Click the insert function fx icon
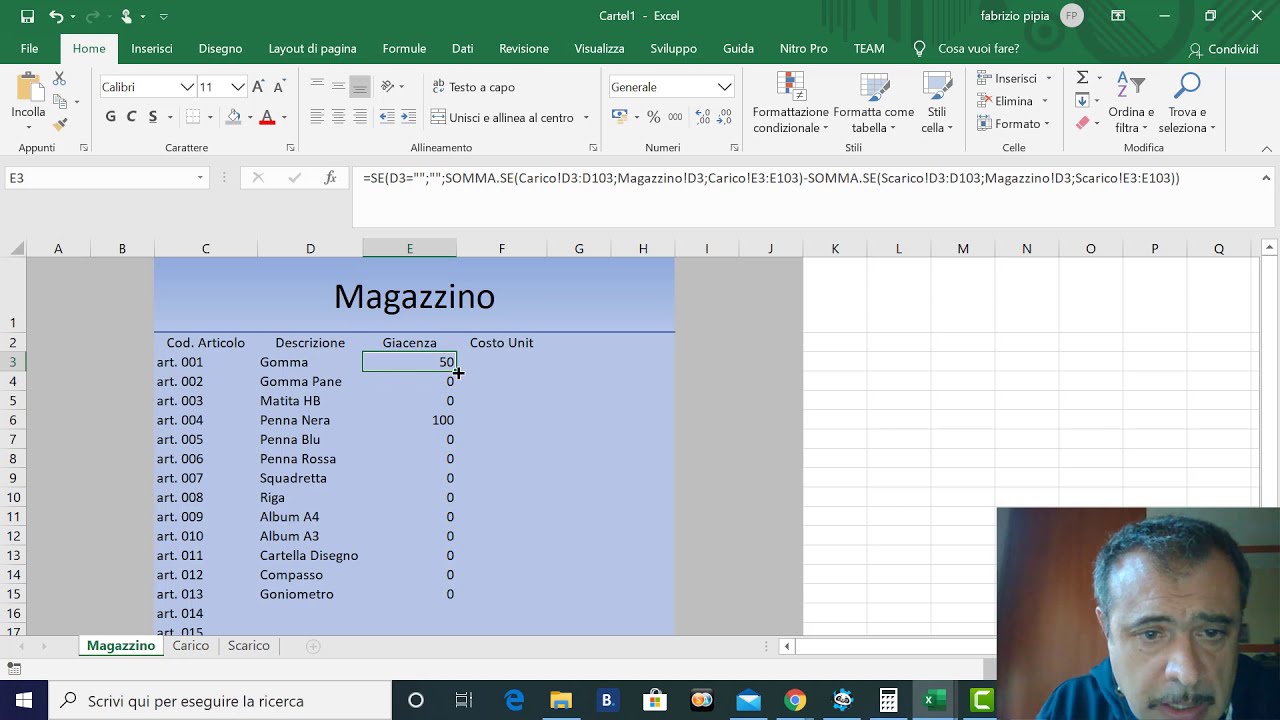 pos(330,178)
